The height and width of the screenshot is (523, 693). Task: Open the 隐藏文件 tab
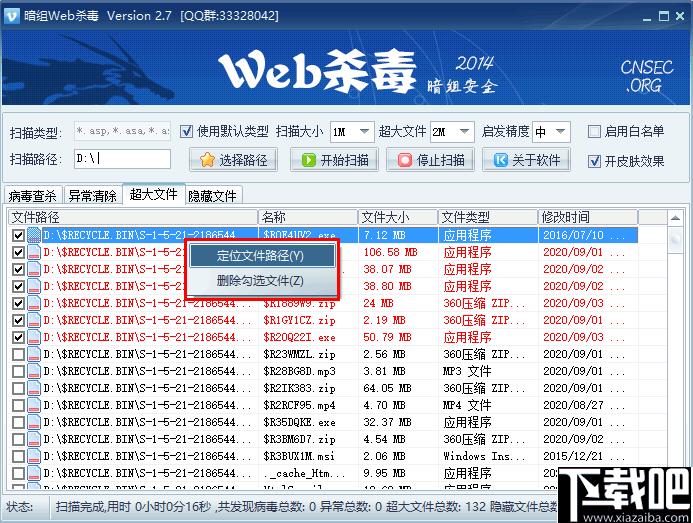pos(213,195)
